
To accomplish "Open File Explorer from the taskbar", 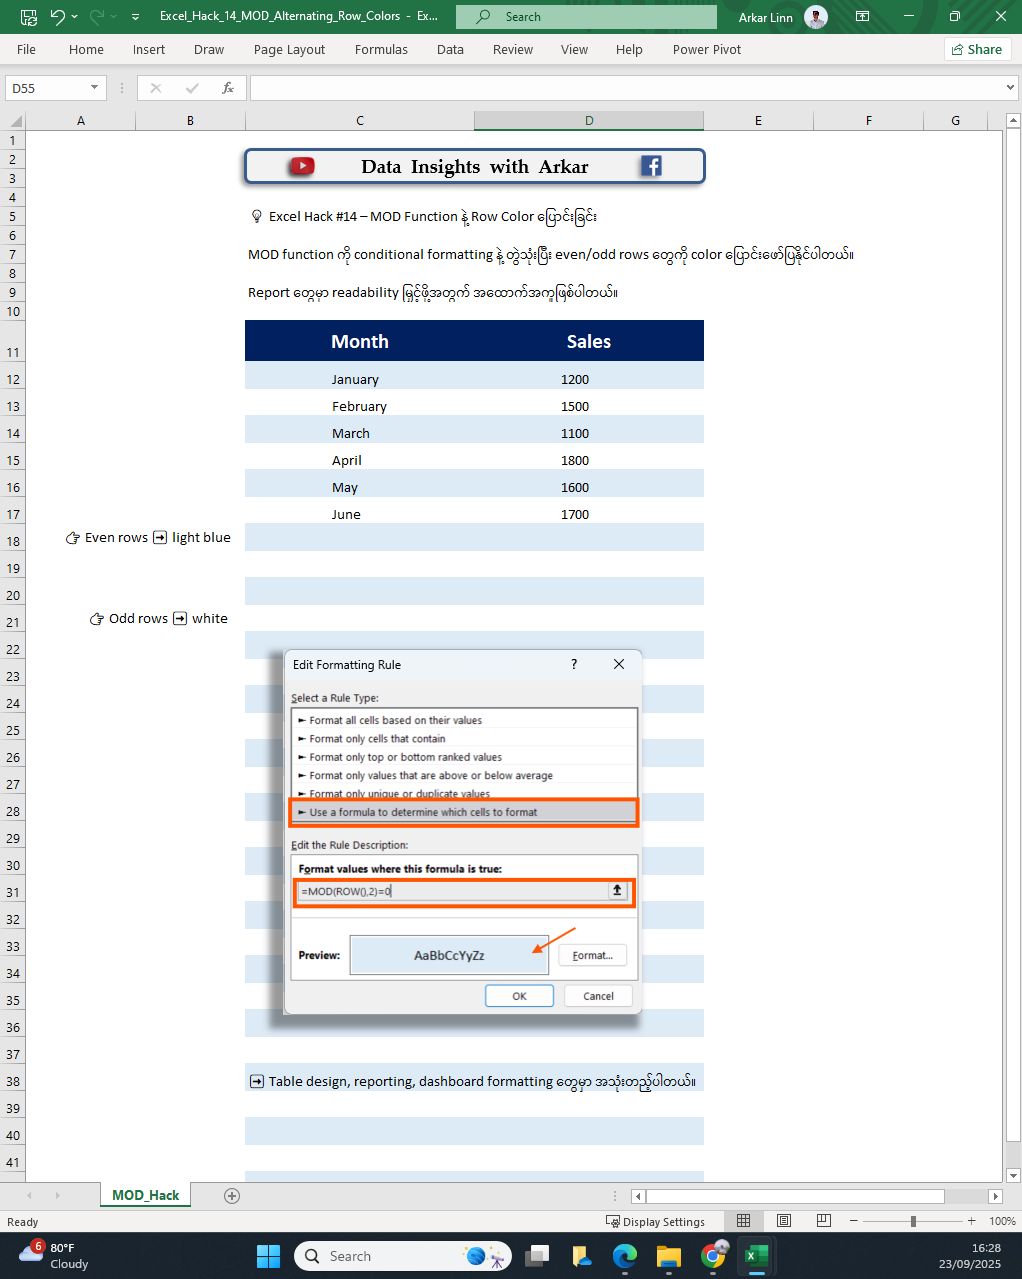I will 668,1256.
